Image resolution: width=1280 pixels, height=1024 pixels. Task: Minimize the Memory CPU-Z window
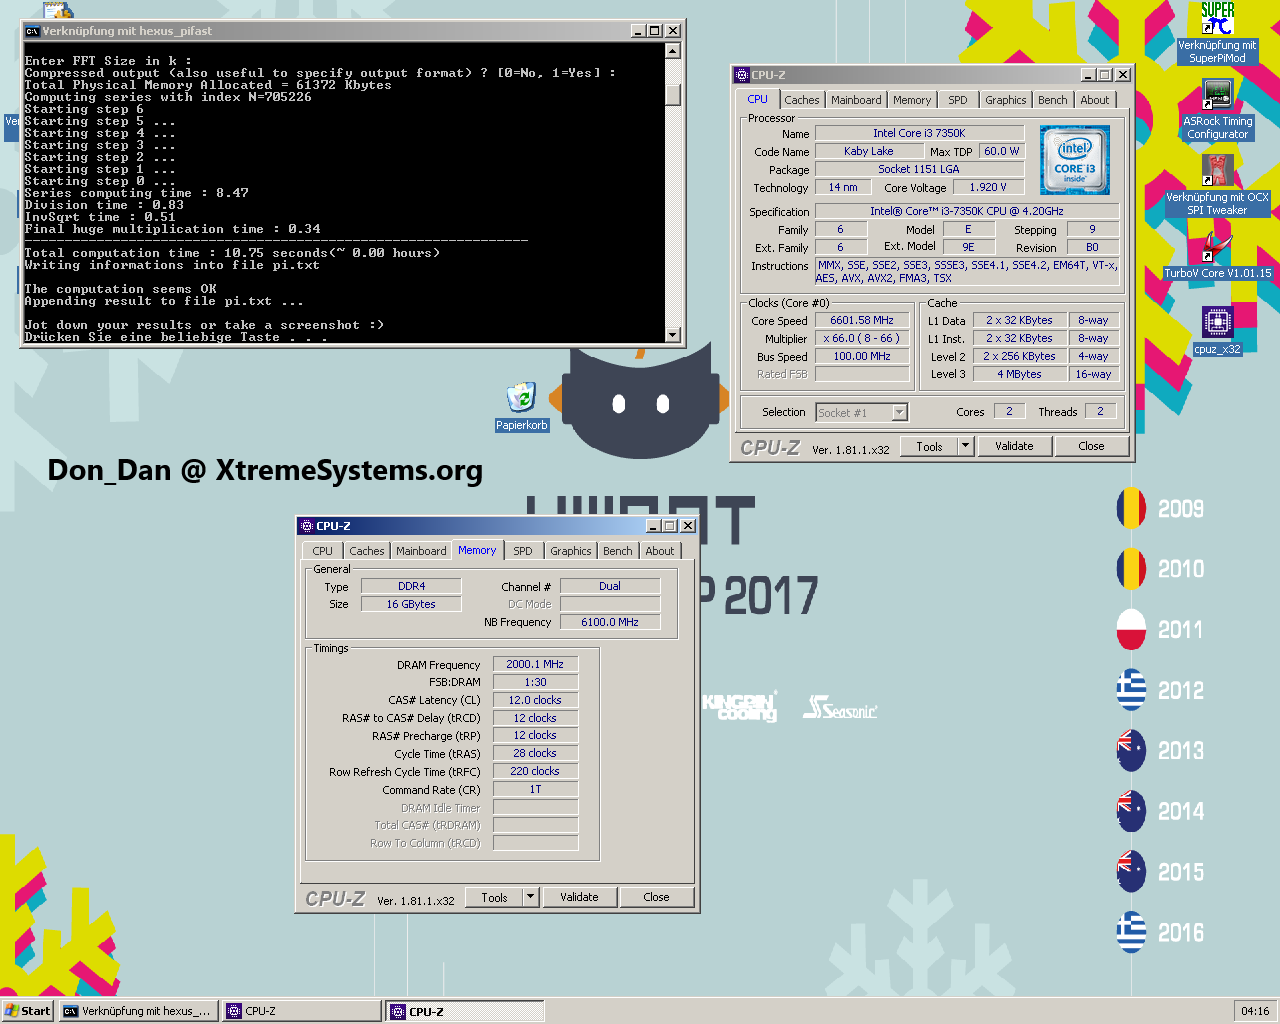coord(653,526)
